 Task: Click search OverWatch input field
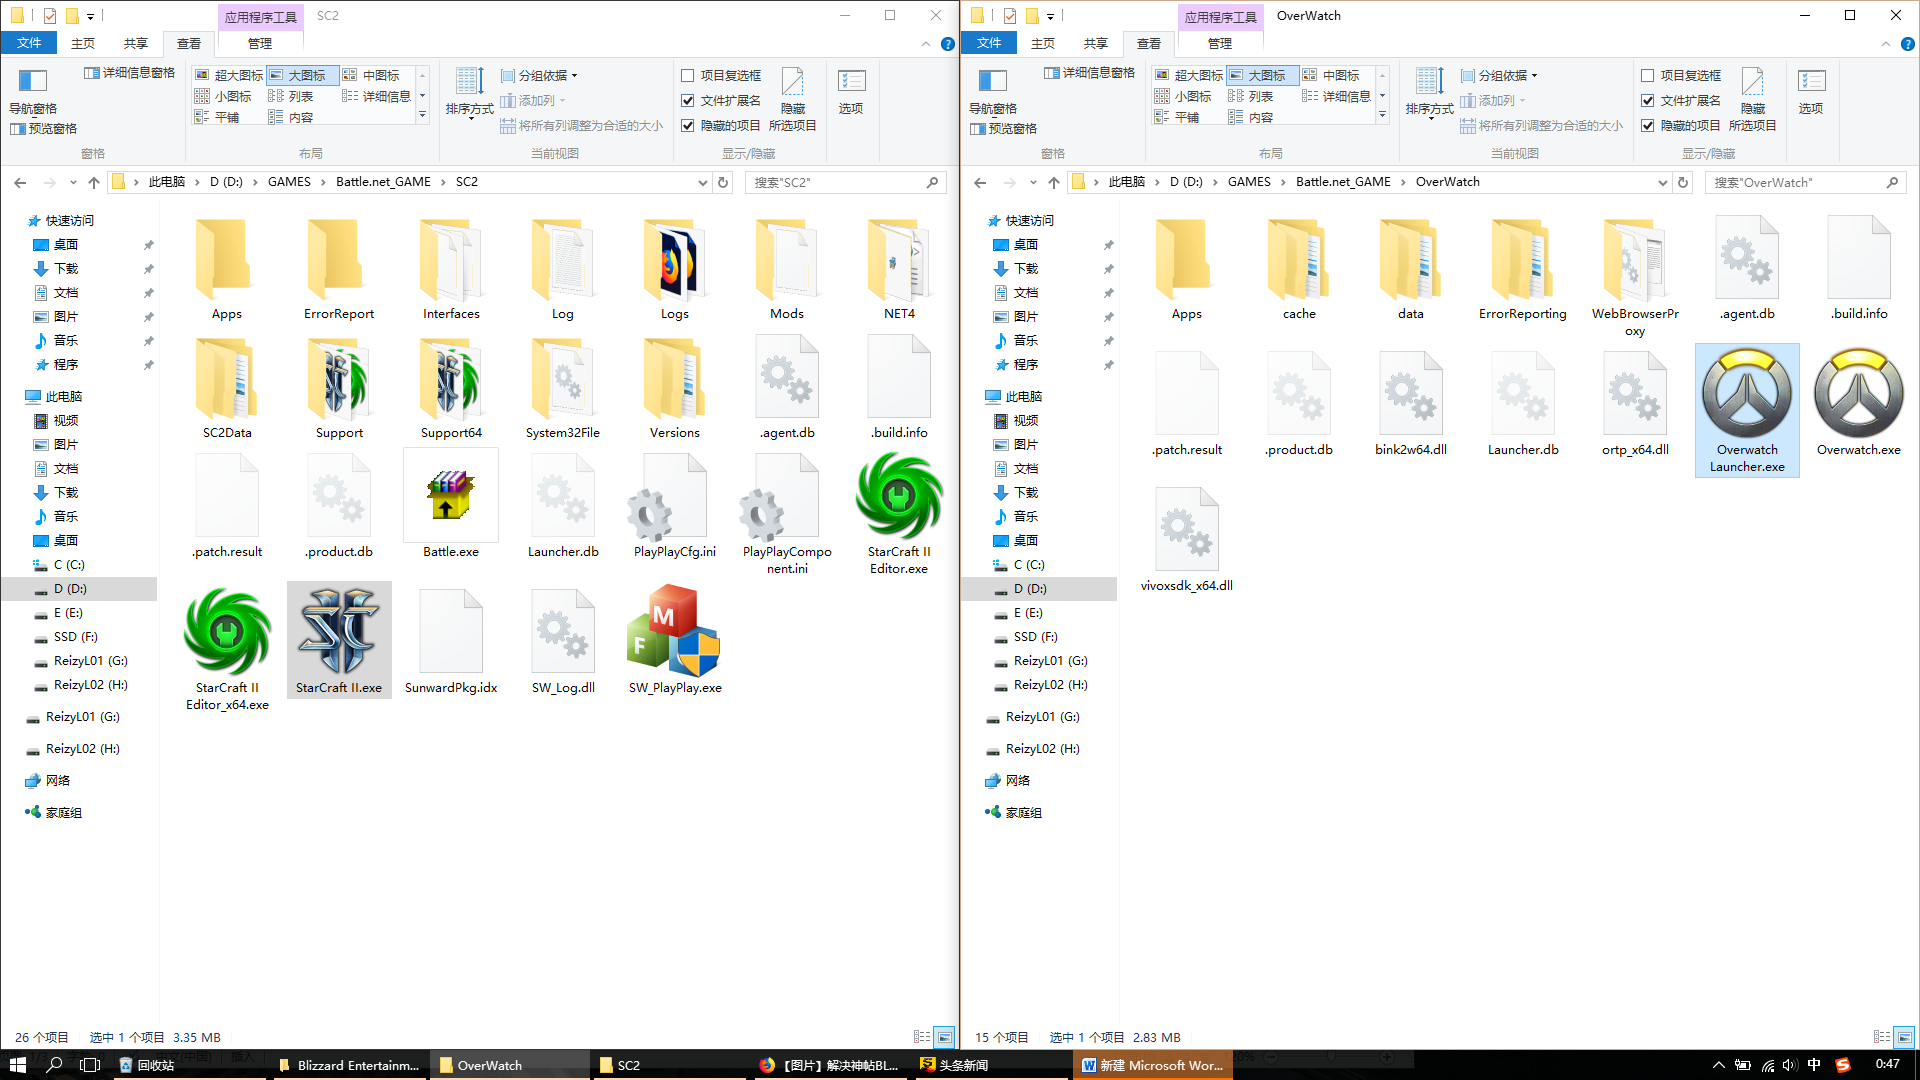tap(1806, 182)
